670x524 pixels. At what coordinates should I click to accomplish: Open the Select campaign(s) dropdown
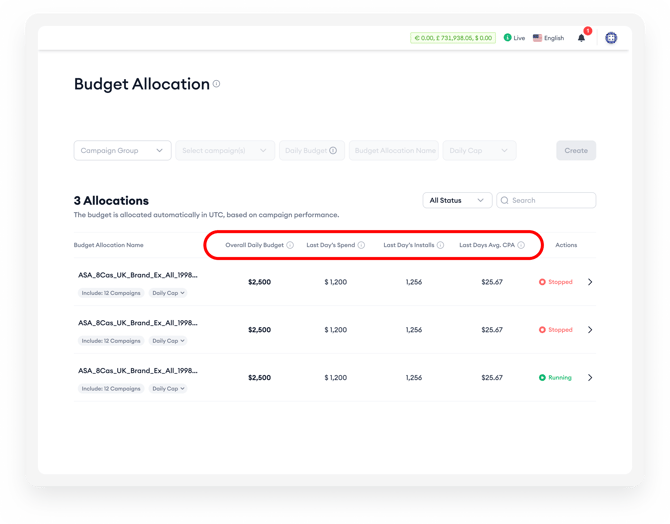(225, 151)
